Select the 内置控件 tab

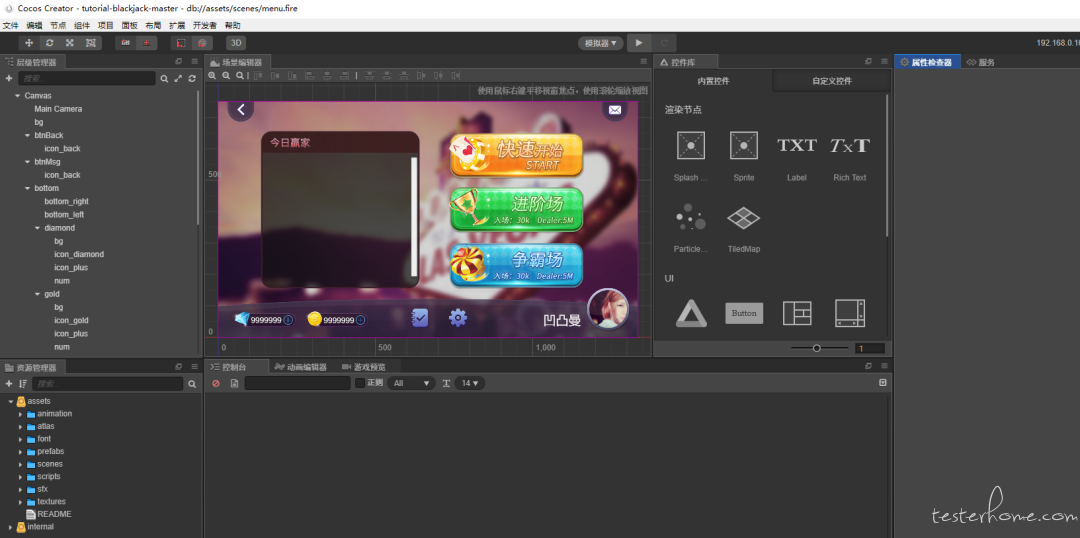click(x=713, y=81)
